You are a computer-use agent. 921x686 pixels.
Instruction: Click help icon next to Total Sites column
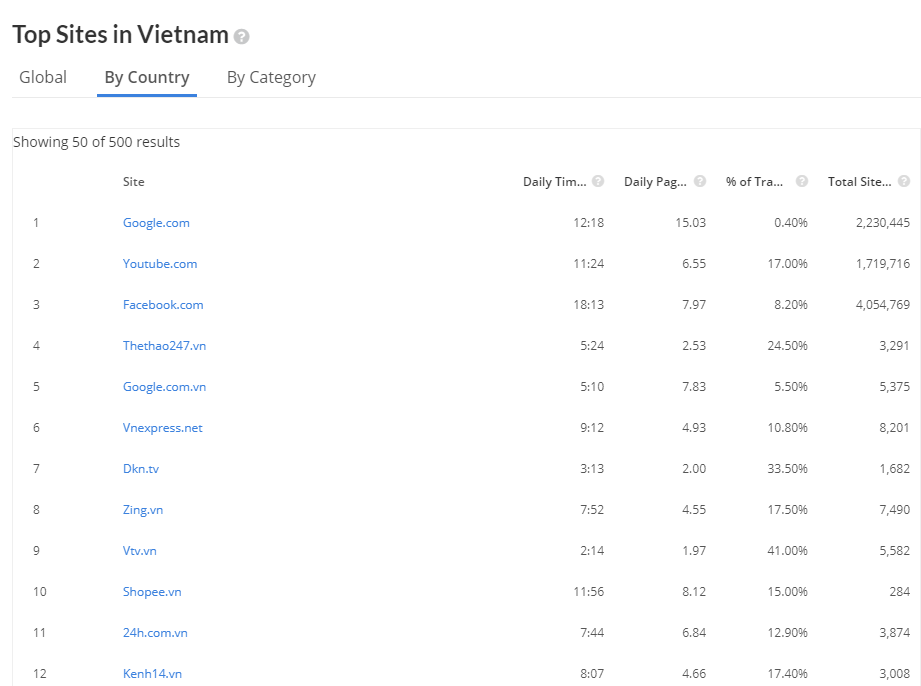pos(904,181)
